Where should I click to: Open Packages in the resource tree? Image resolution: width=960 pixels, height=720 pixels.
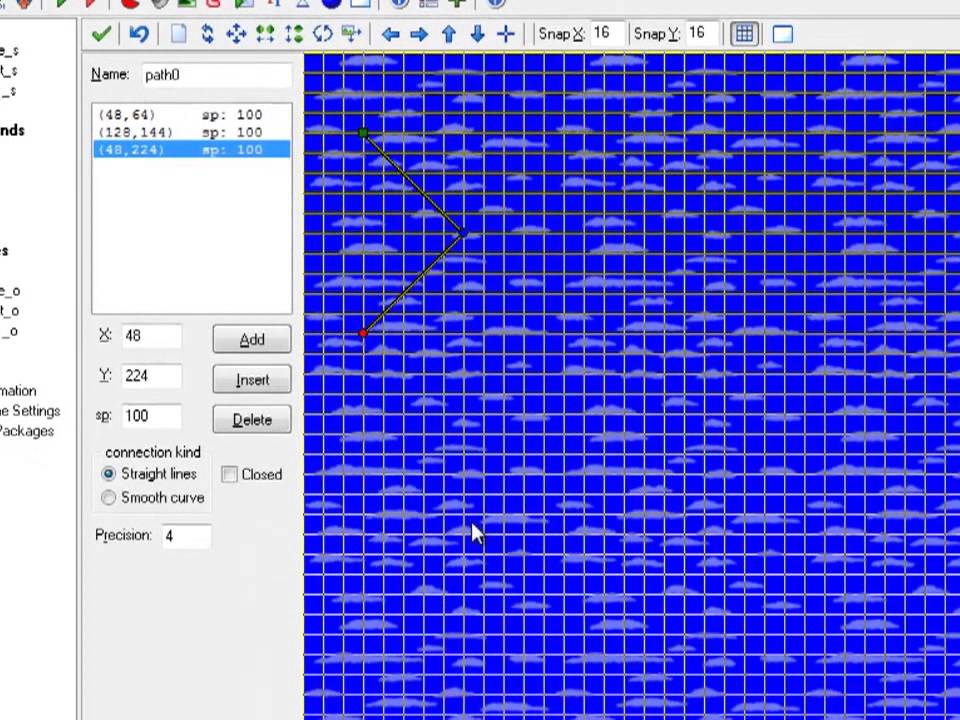pos(26,431)
